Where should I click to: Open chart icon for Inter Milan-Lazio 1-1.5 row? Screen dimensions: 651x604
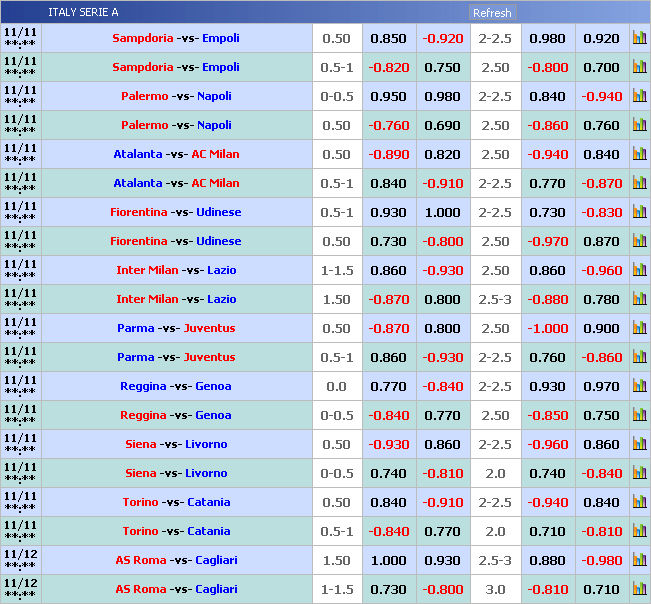[640, 271]
